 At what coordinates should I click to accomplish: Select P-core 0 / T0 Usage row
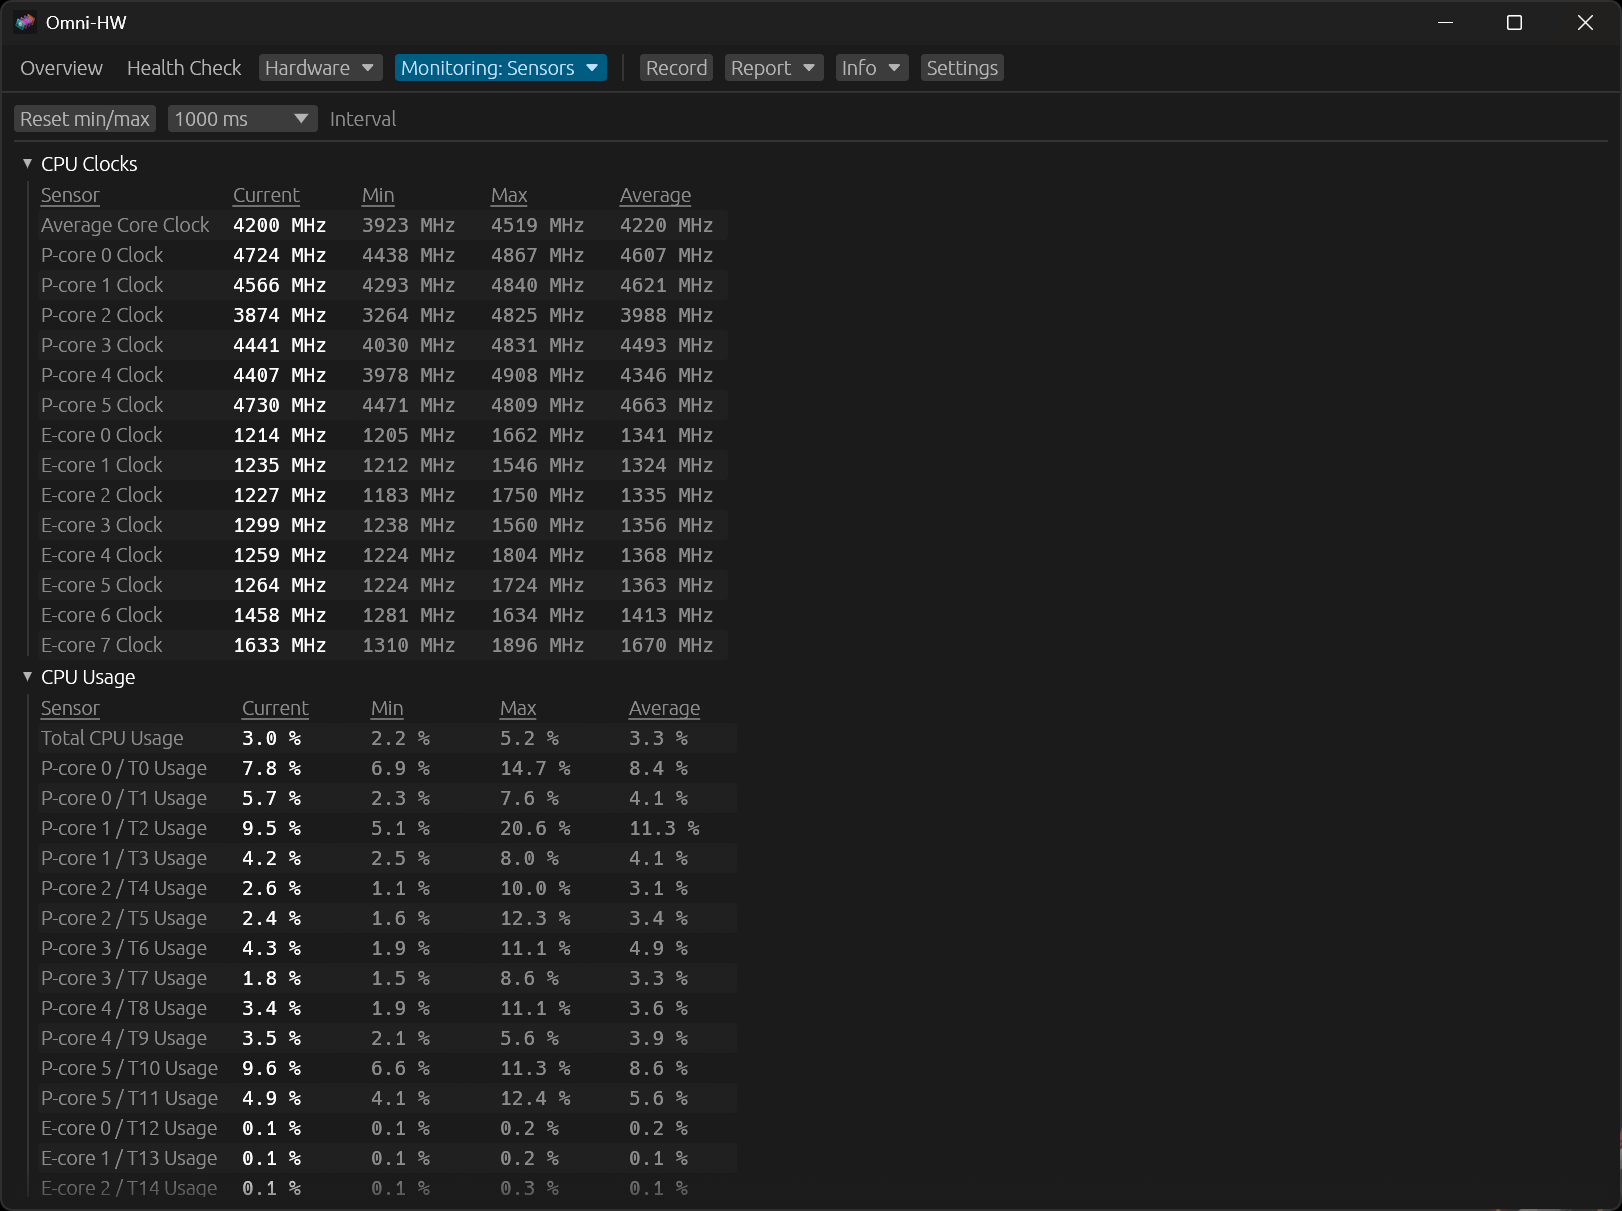[387, 768]
